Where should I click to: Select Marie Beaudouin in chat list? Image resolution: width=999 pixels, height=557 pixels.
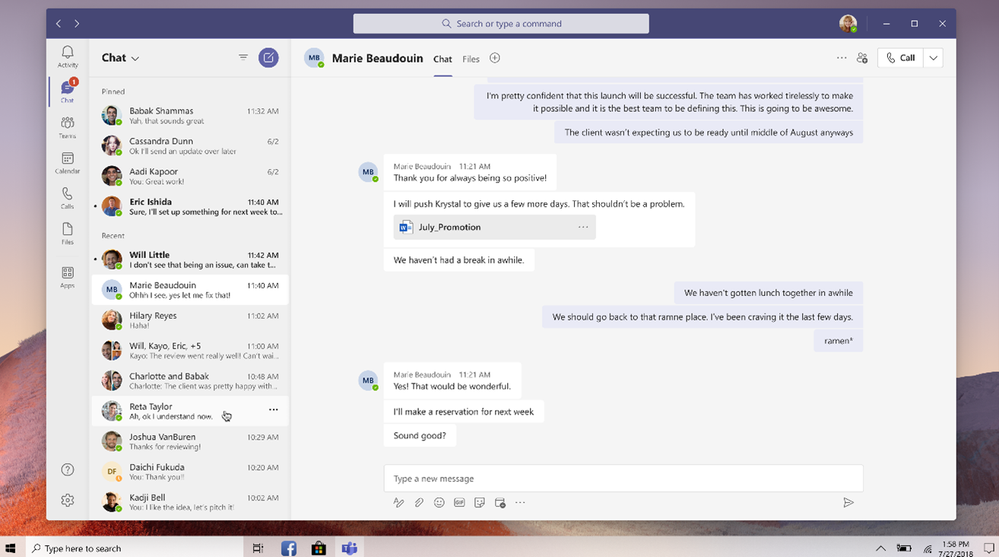click(190, 290)
